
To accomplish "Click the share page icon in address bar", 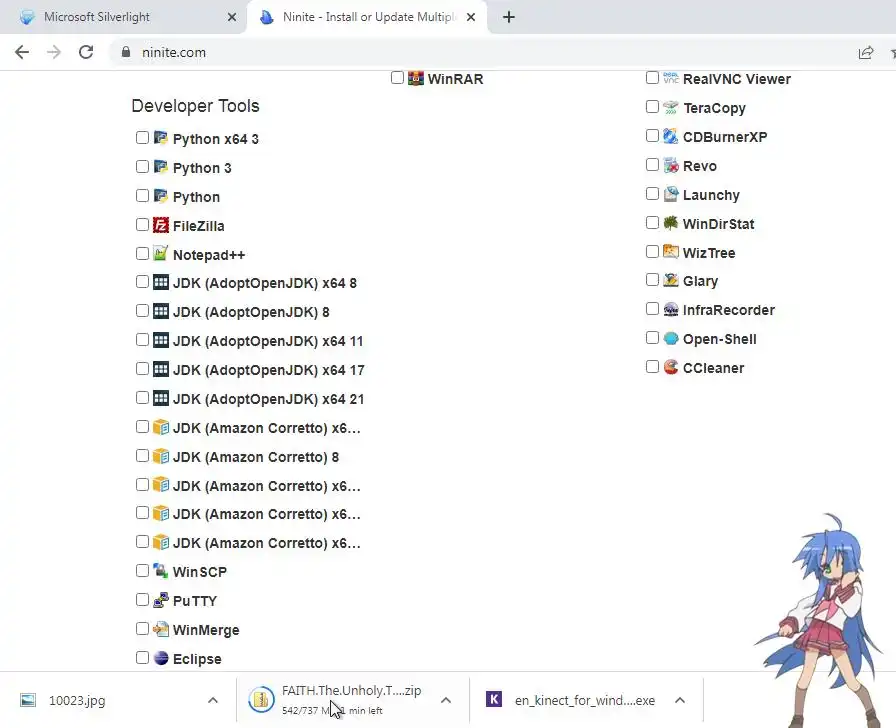I will [x=866, y=53].
